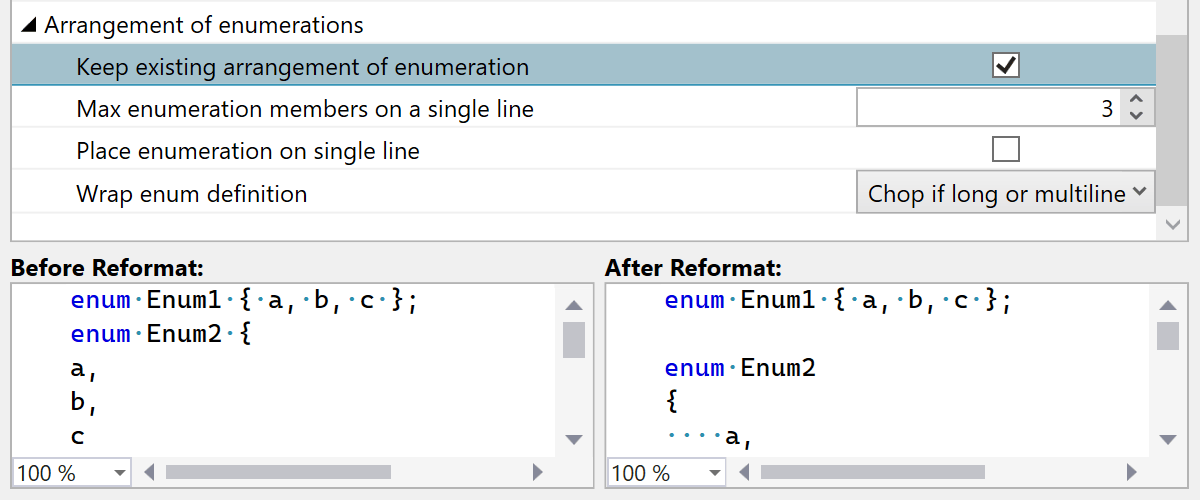The width and height of the screenshot is (1200, 500).
Task: Decrease max enumeration members value
Action: tap(1136, 116)
